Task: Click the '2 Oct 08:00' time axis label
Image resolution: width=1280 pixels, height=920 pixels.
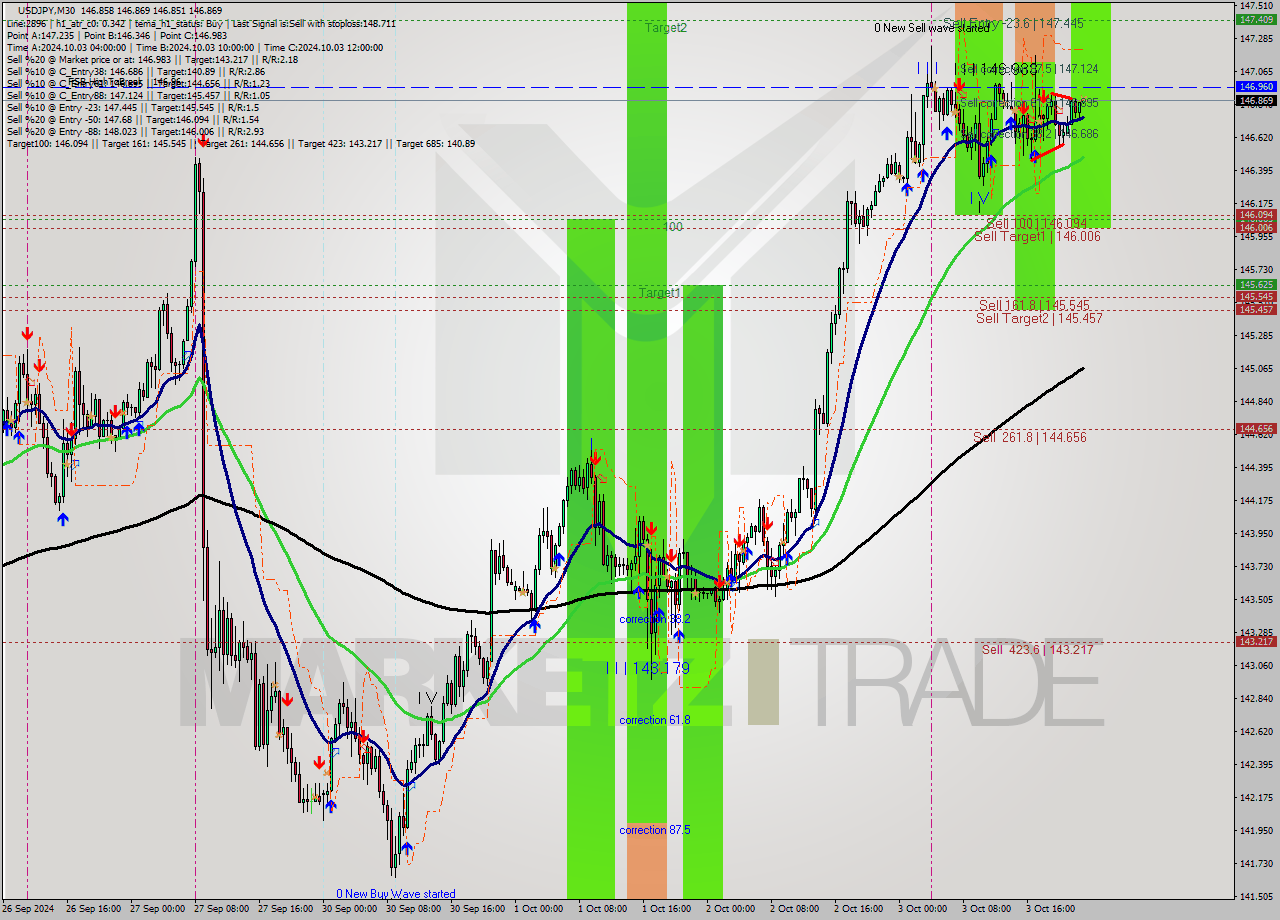Action: 794,909
